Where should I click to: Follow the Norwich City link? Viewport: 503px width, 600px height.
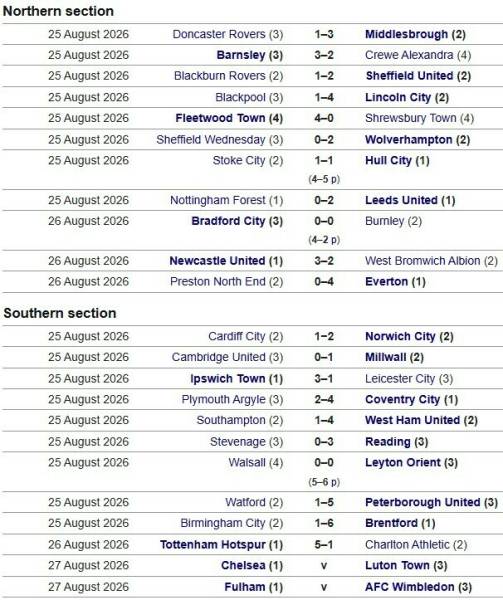click(x=400, y=336)
